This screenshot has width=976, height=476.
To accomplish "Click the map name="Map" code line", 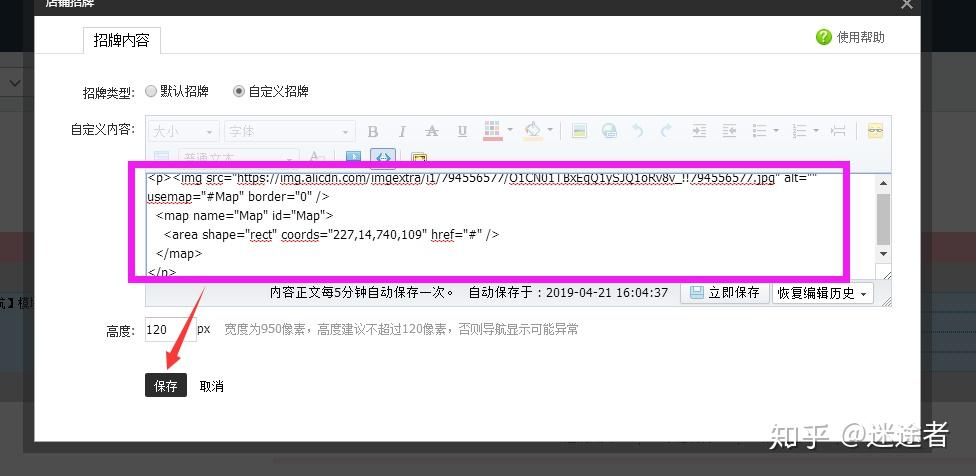I will point(245,215).
